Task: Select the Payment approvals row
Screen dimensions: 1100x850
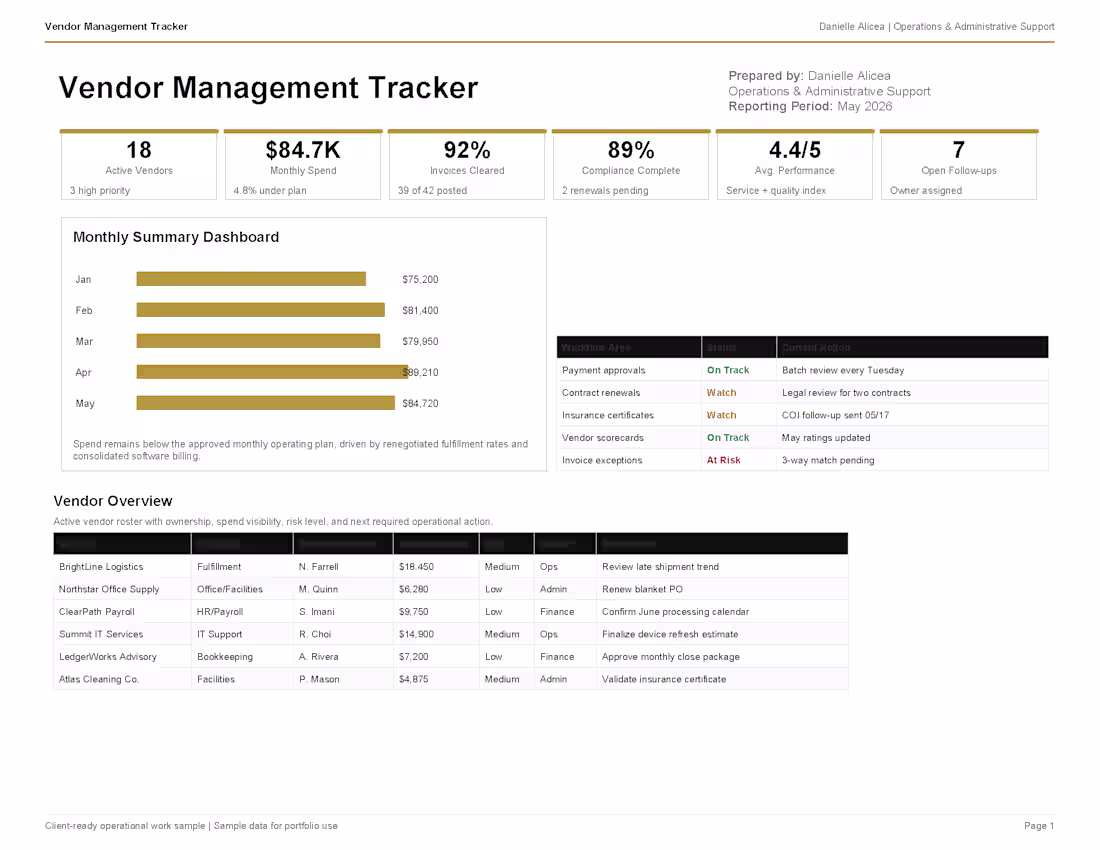Action: (x=803, y=370)
